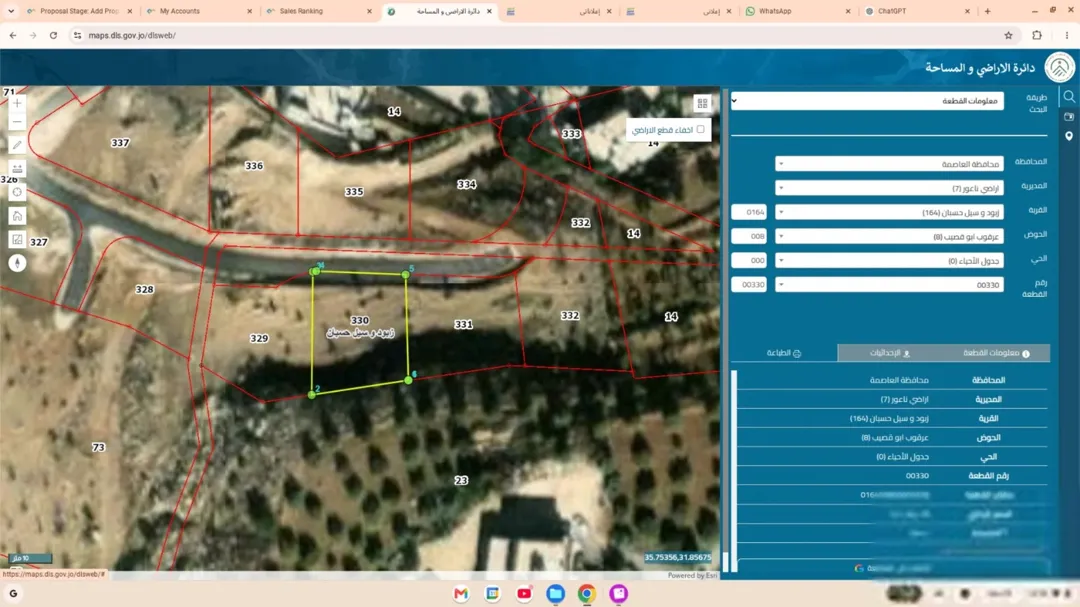The width and height of the screenshot is (1080, 607).
Task: Open Files app from shelf
Action: [x=555, y=593]
